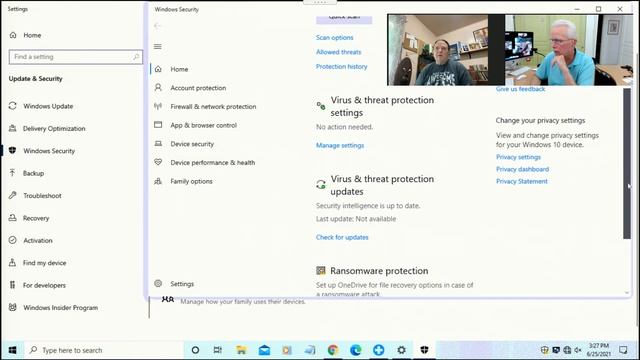Click the Scan options link

click(334, 38)
